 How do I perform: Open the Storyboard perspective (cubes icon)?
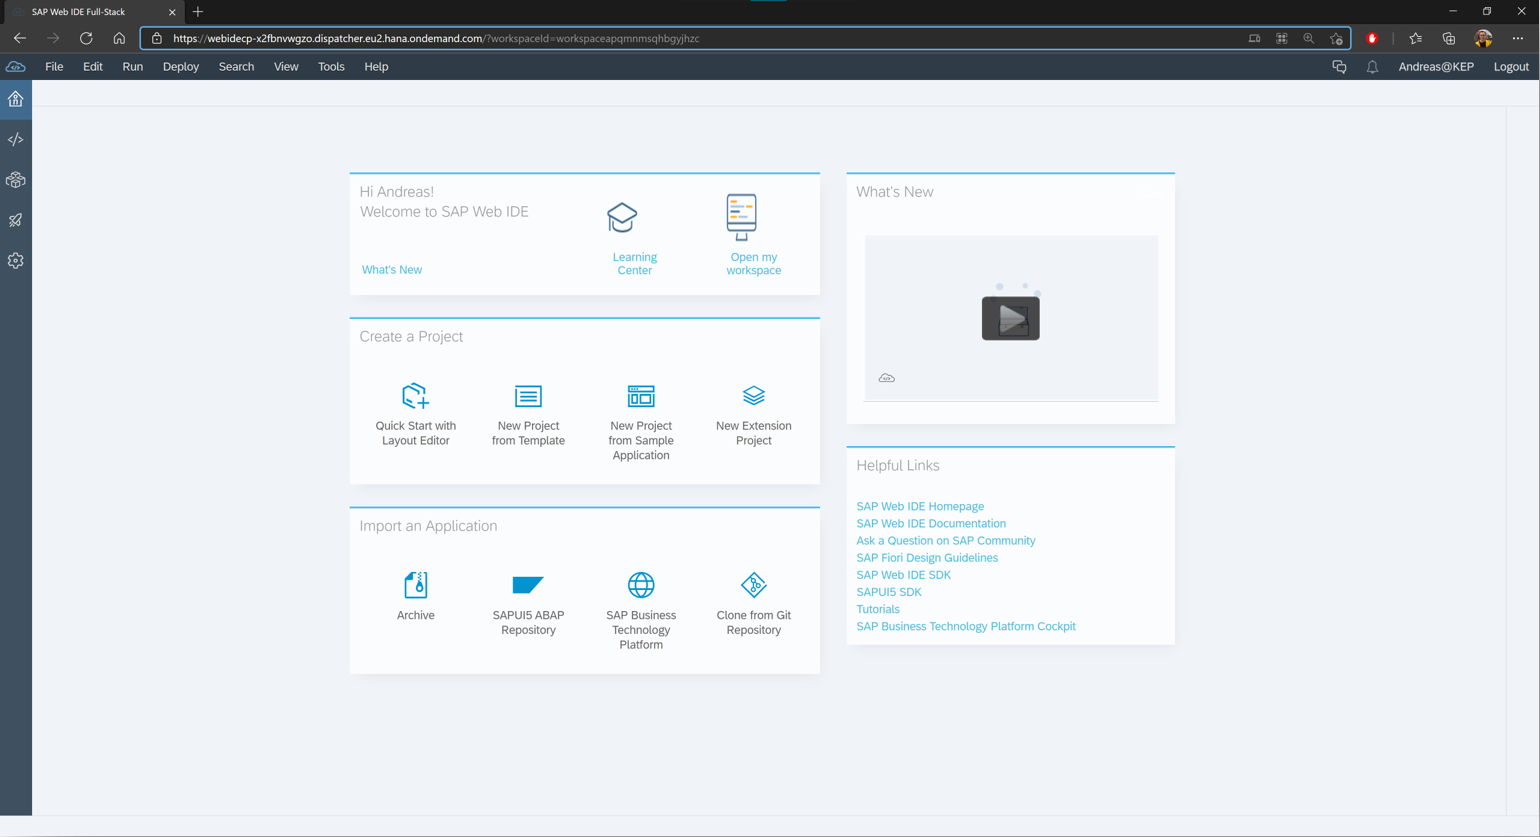coord(15,180)
